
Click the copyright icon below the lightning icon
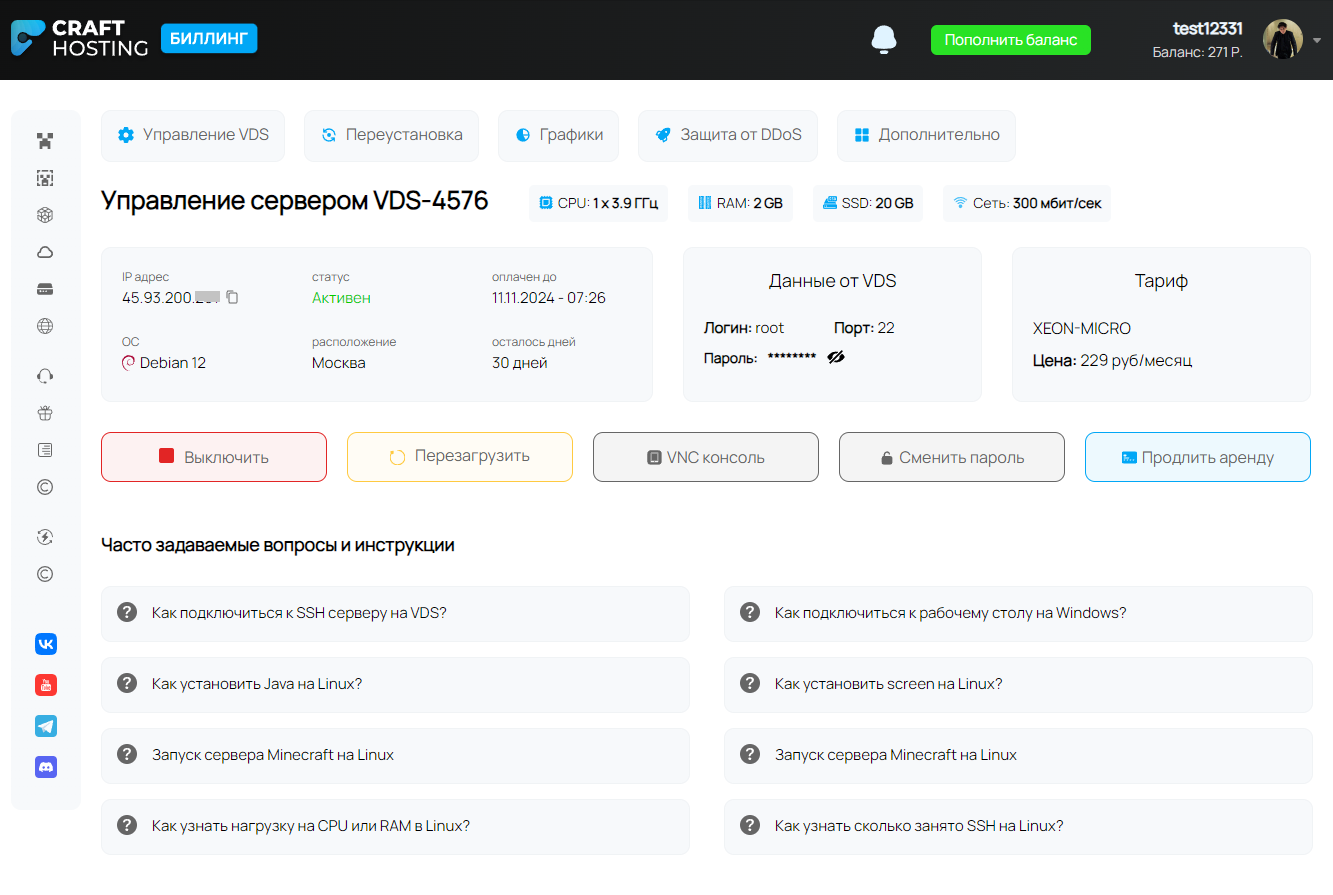[x=45, y=574]
